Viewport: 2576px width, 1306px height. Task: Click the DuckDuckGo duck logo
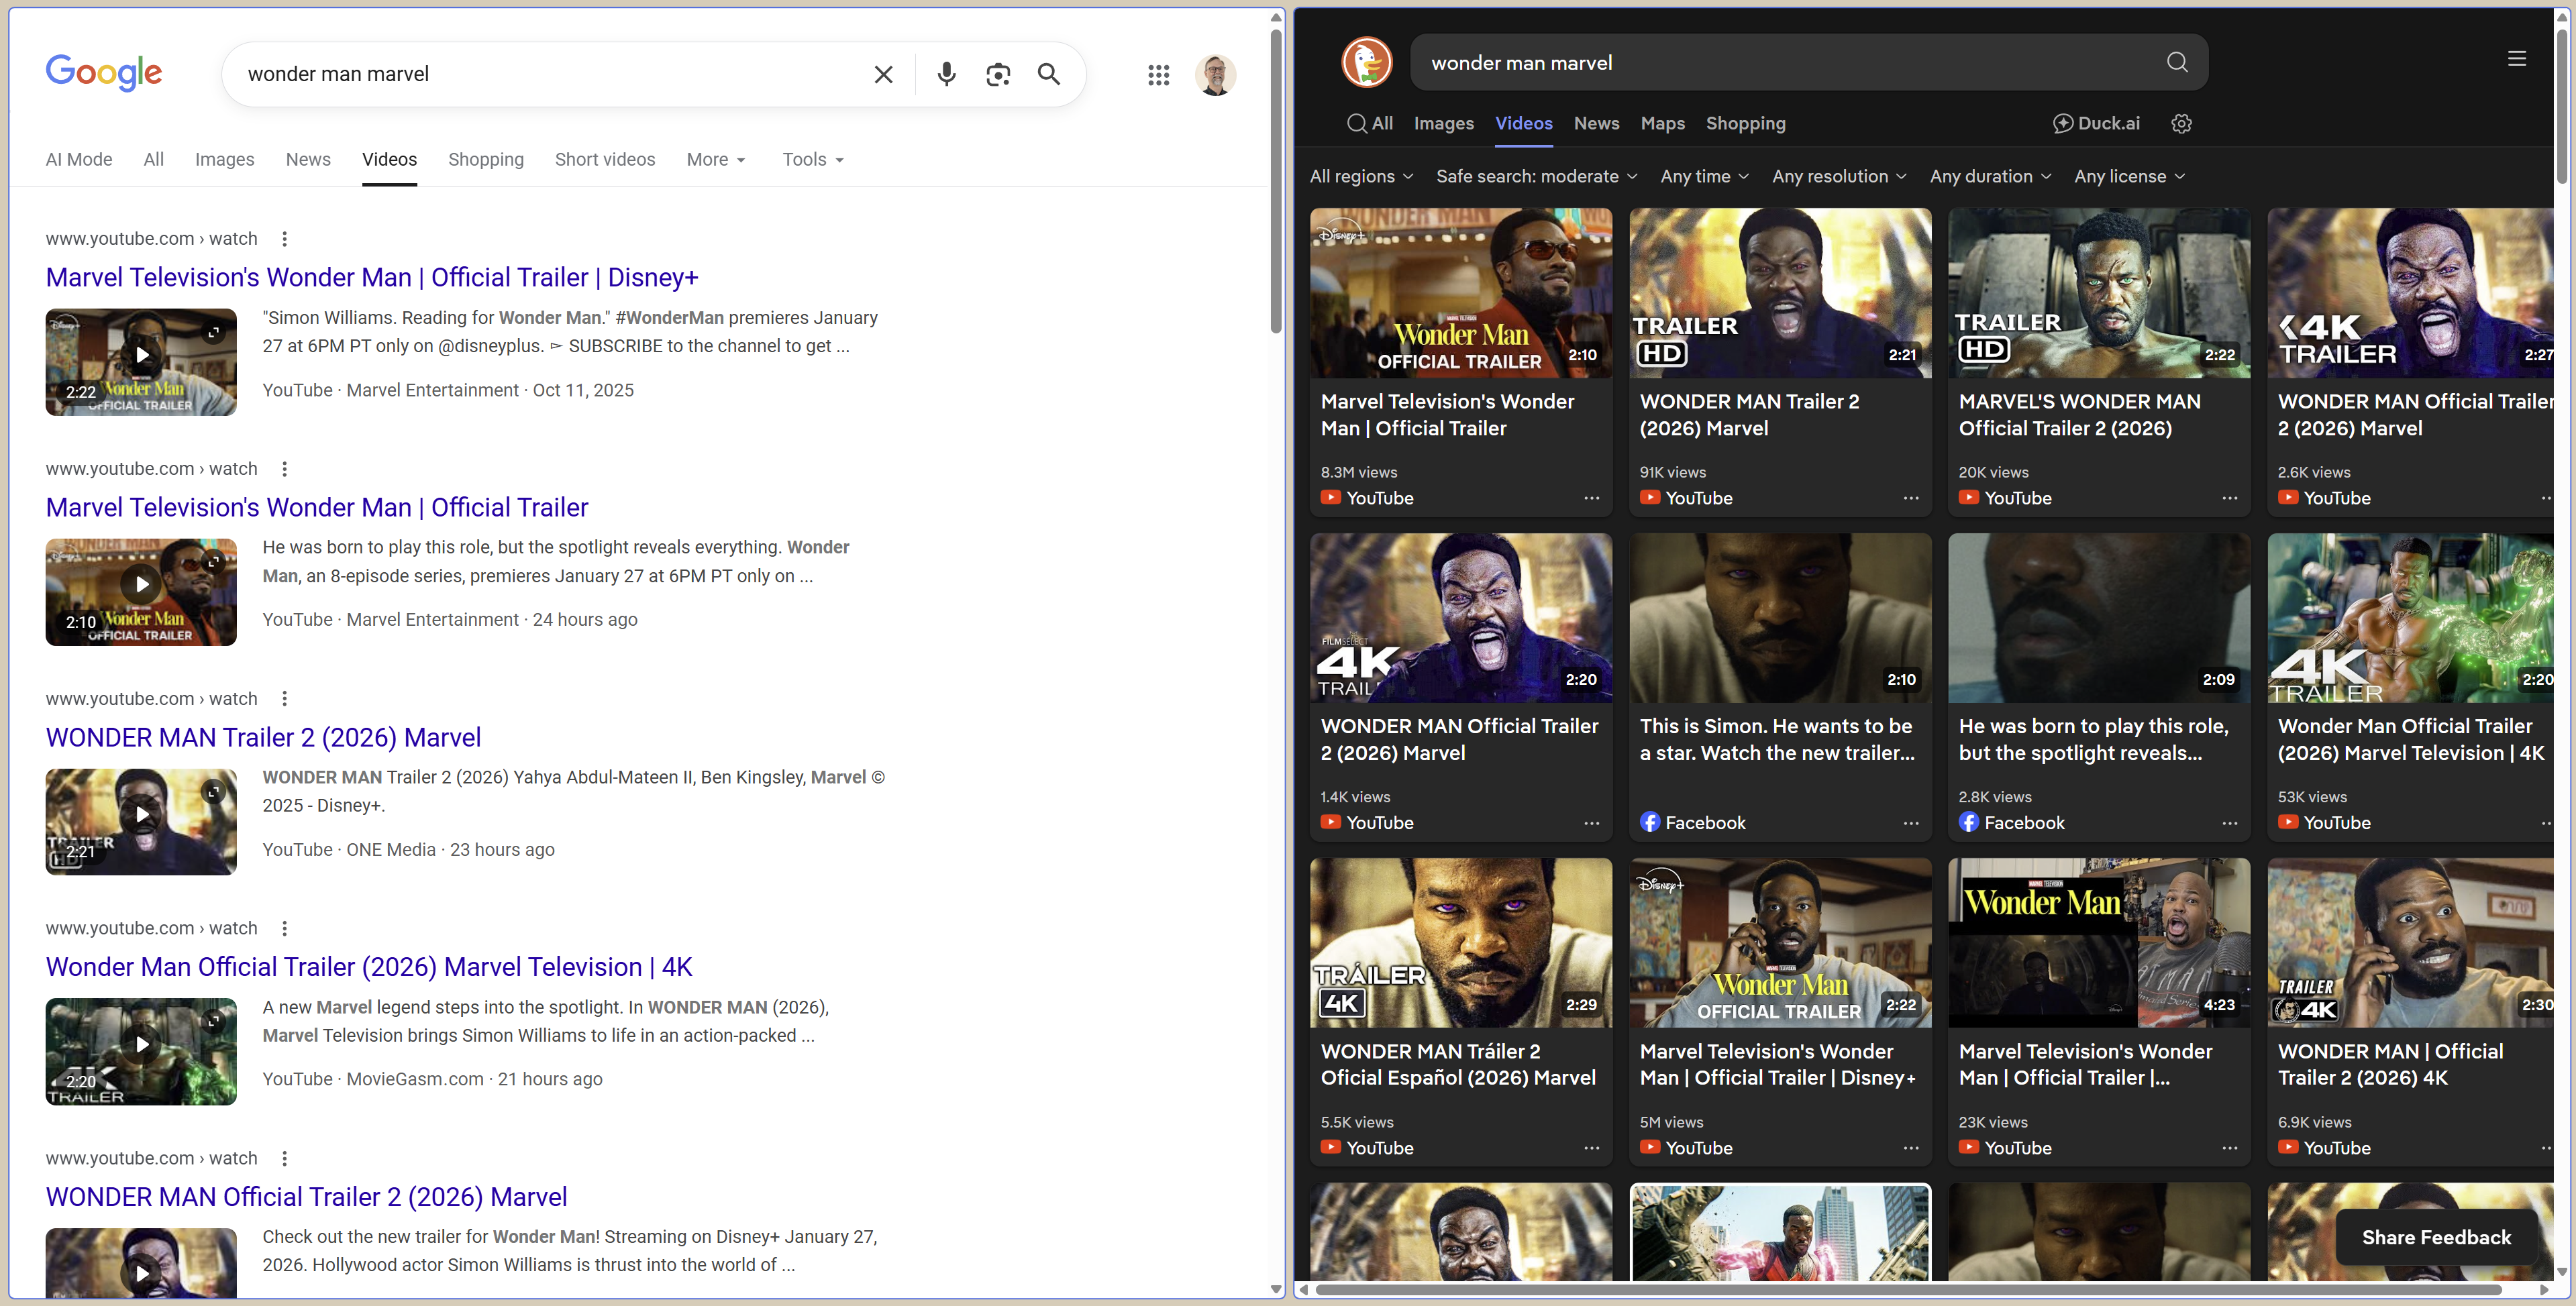[x=1366, y=62]
